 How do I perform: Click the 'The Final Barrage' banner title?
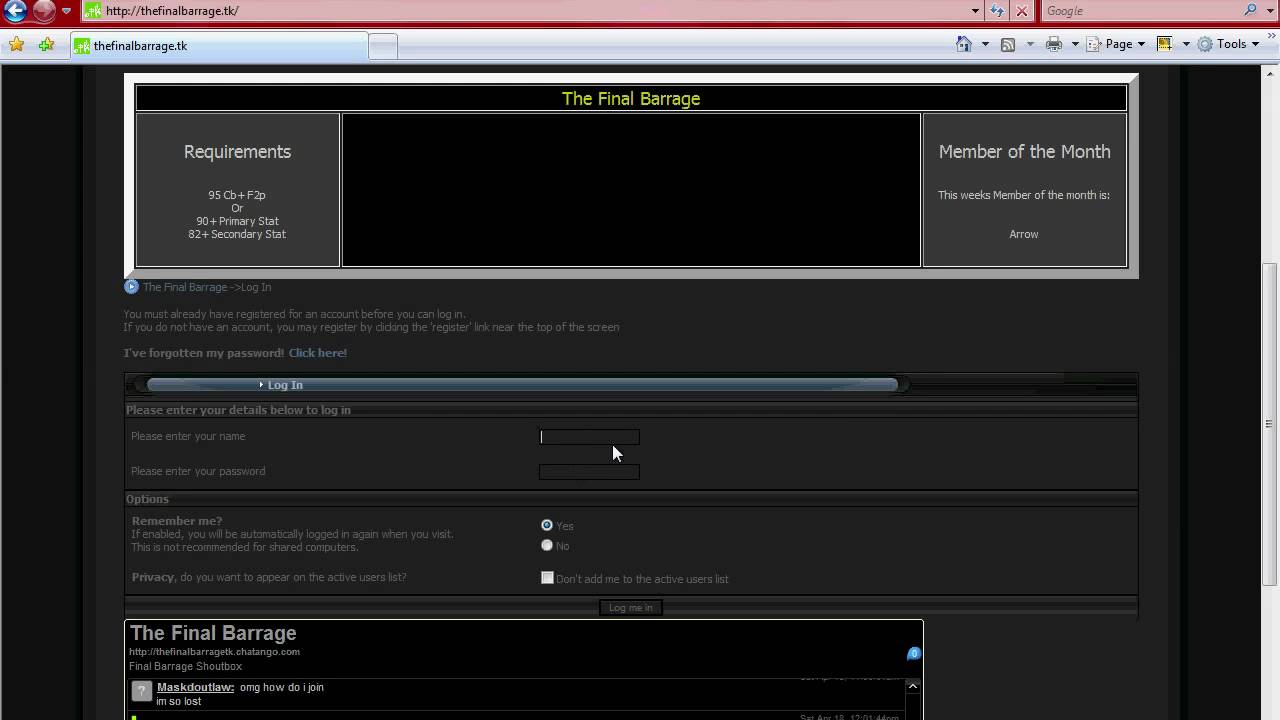pyautogui.click(x=631, y=99)
